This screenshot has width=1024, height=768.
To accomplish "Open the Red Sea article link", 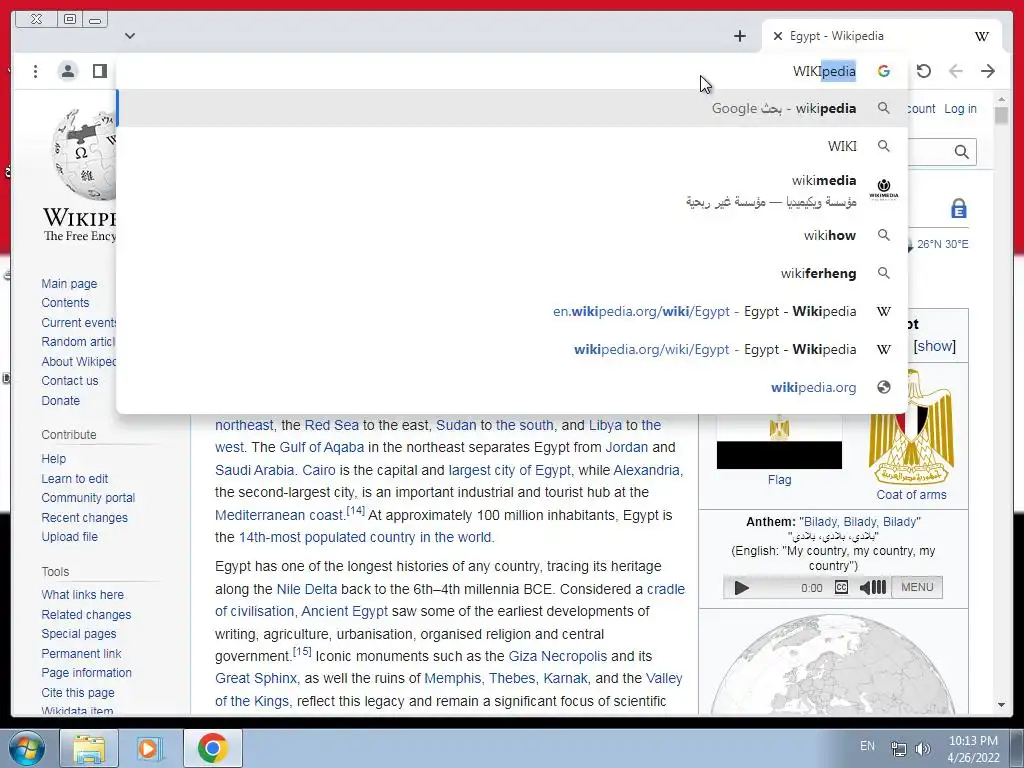I will click(332, 425).
